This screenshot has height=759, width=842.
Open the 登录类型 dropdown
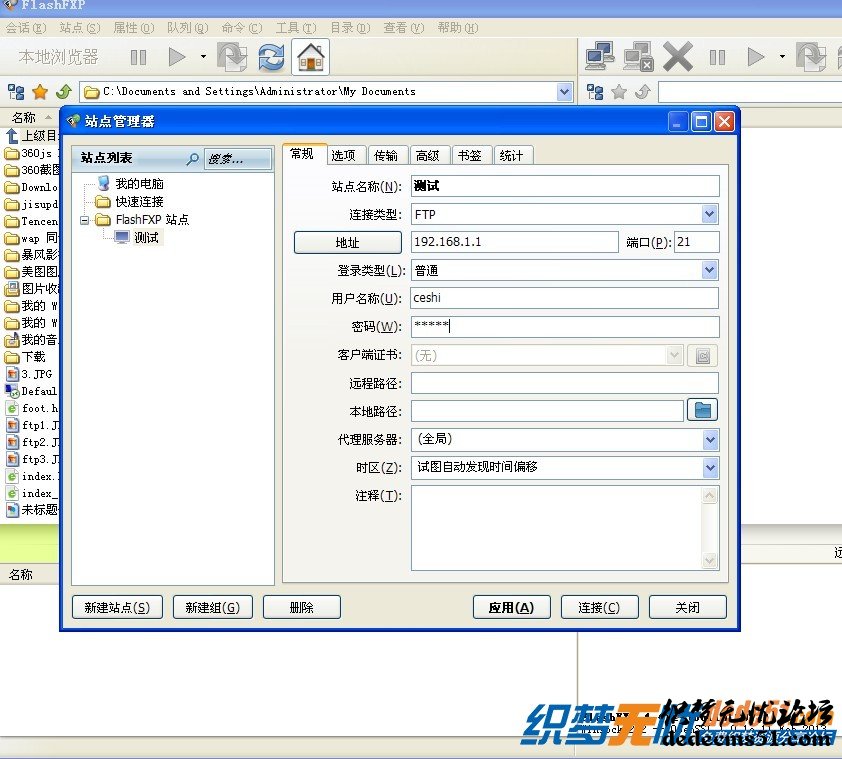[708, 269]
